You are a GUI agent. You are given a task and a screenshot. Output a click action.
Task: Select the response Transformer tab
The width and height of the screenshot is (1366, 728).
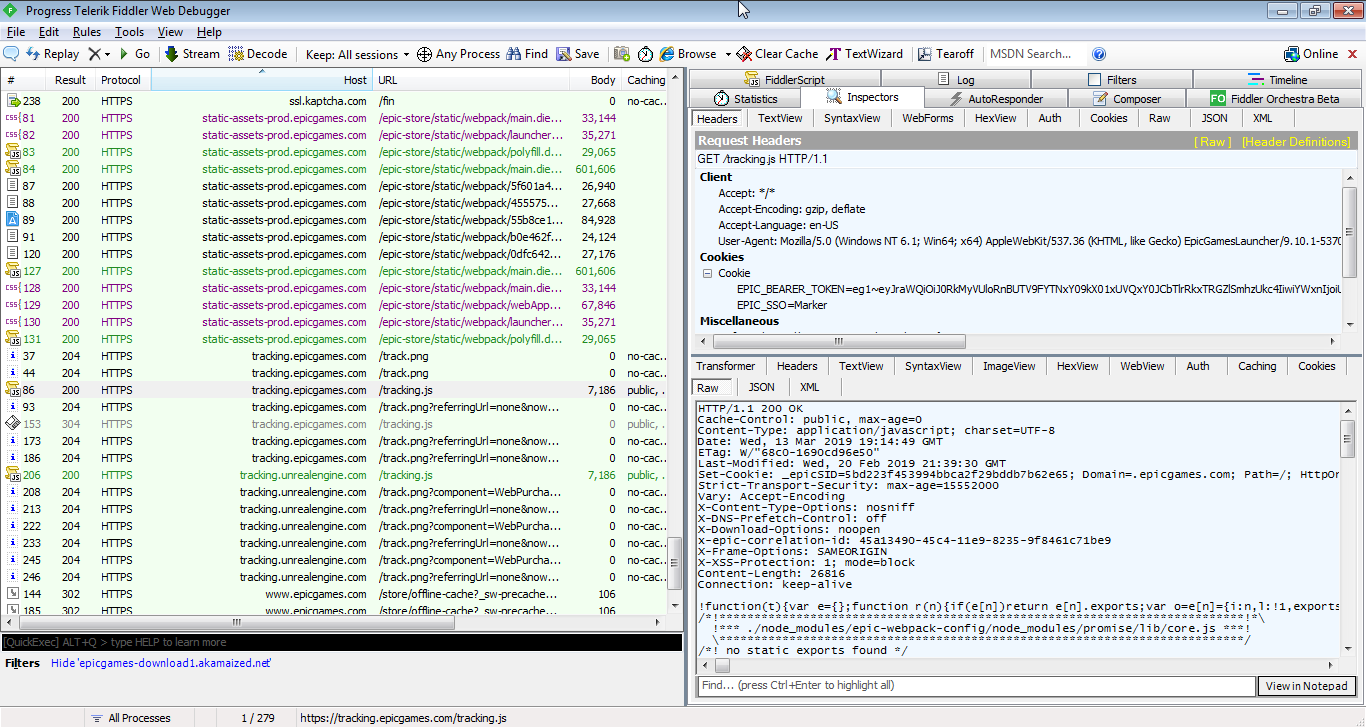point(726,366)
